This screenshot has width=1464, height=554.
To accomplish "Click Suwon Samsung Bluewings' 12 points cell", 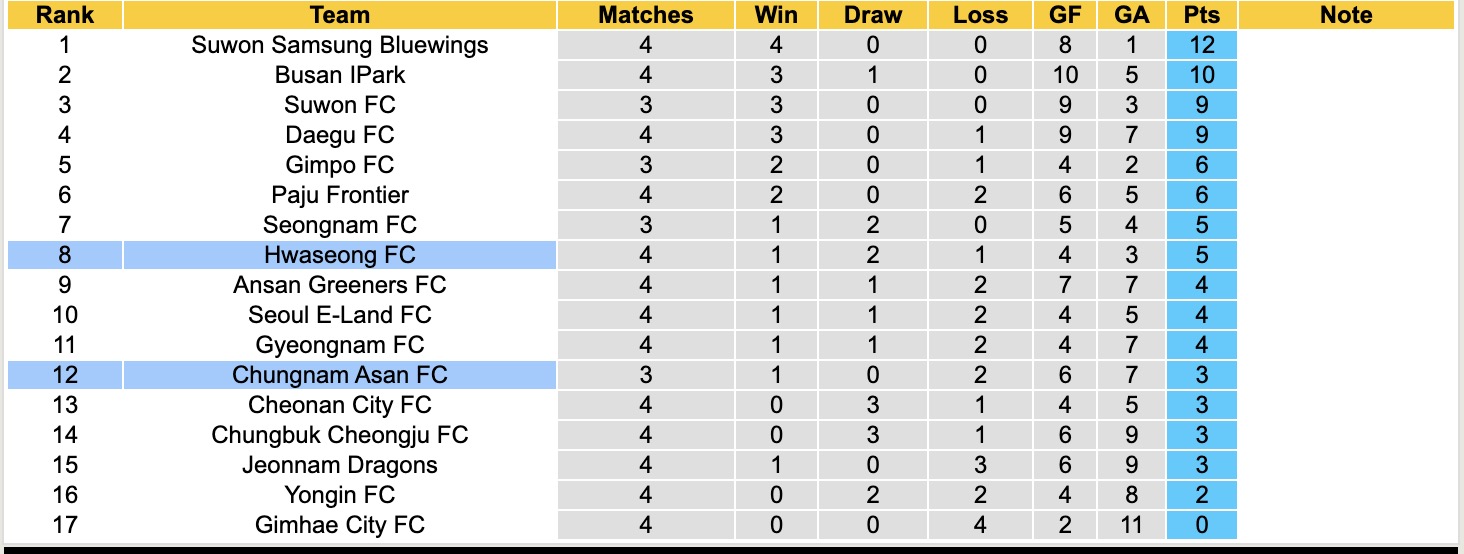I will click(x=1201, y=45).
